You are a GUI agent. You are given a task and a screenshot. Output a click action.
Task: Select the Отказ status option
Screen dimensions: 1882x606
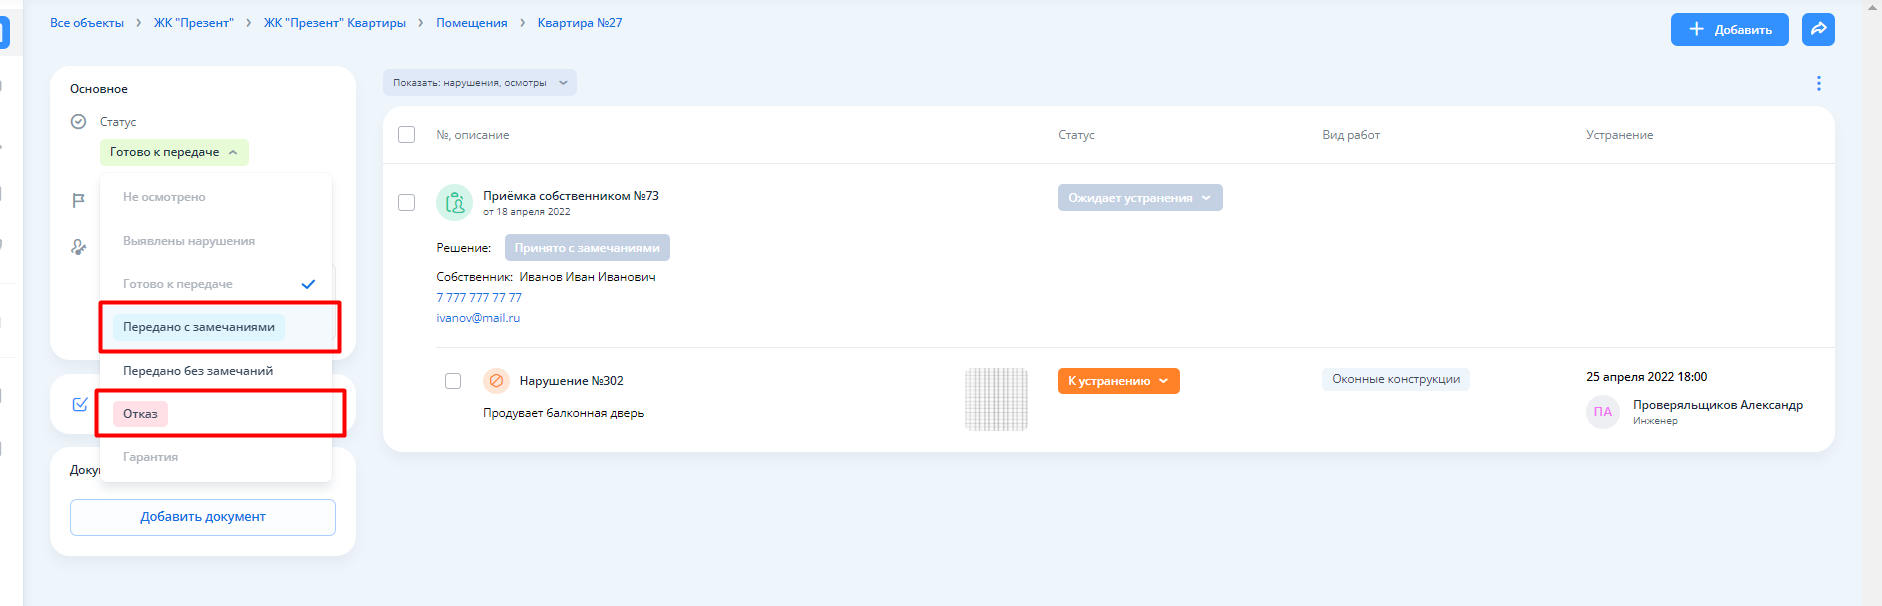pyautogui.click(x=140, y=414)
